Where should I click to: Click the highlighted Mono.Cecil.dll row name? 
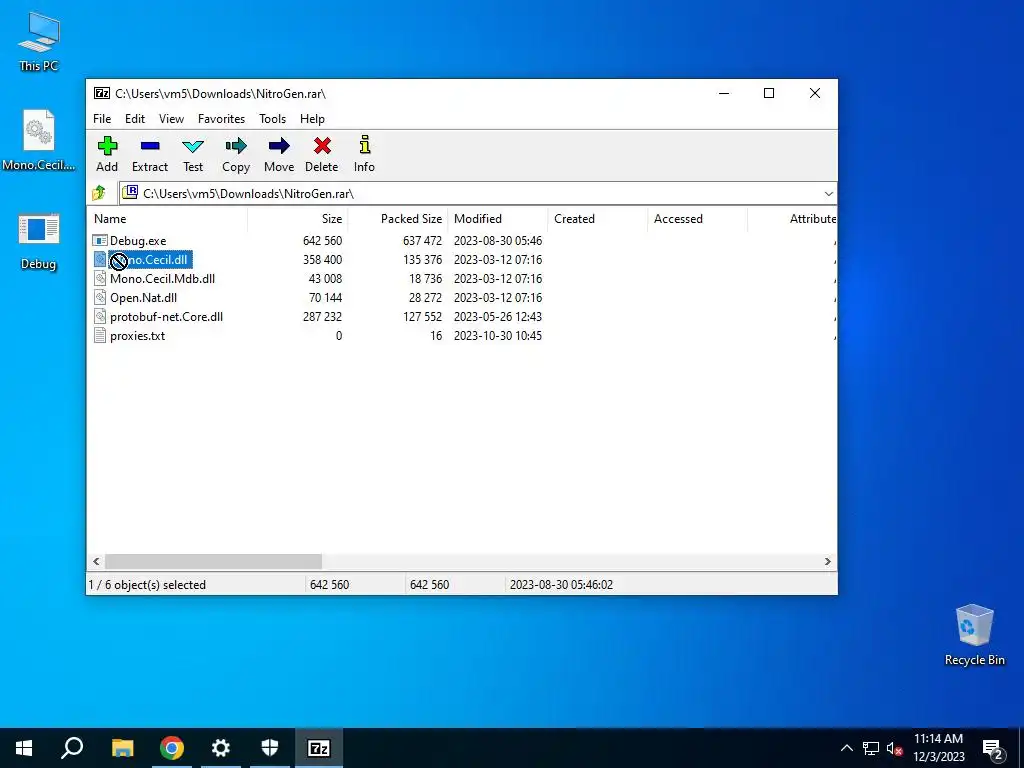(x=150, y=260)
